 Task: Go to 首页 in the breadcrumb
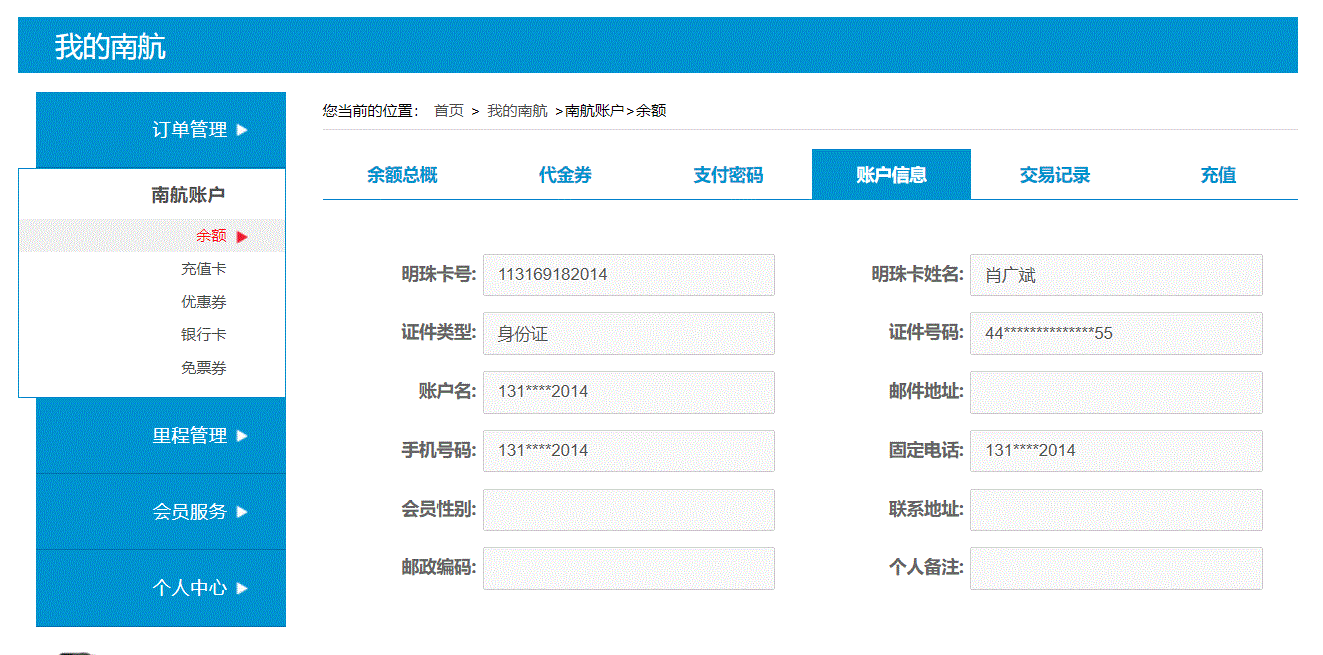[449, 111]
